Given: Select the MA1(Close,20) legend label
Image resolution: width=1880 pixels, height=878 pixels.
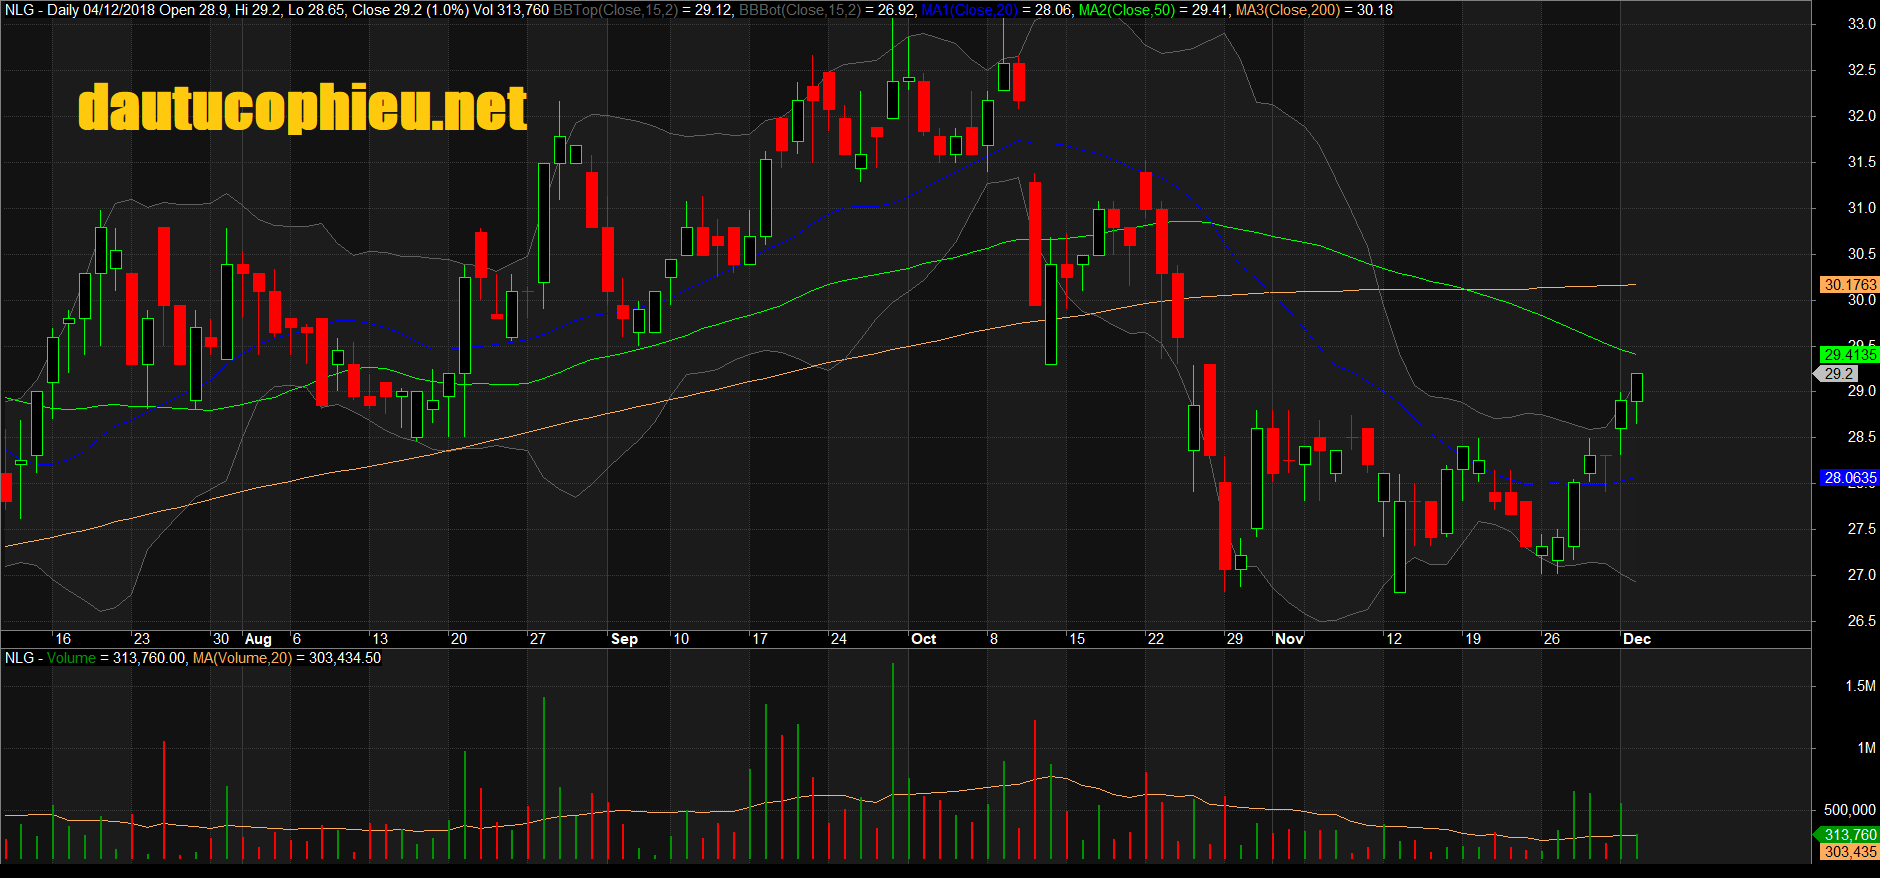Looking at the screenshot, I should point(969,10).
